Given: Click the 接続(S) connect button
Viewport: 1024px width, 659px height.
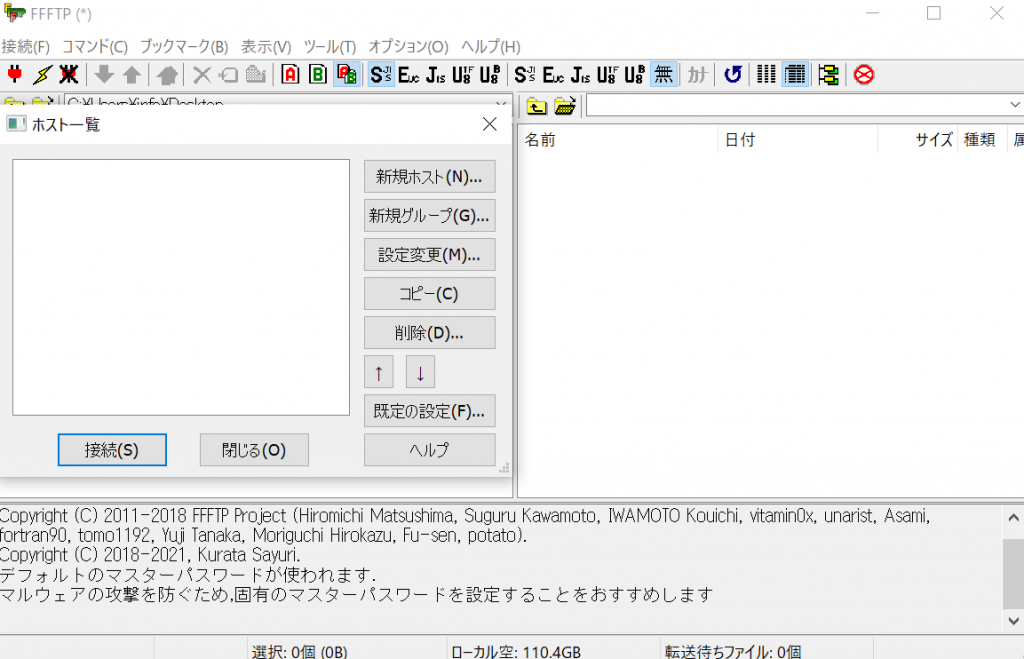Looking at the screenshot, I should (112, 450).
